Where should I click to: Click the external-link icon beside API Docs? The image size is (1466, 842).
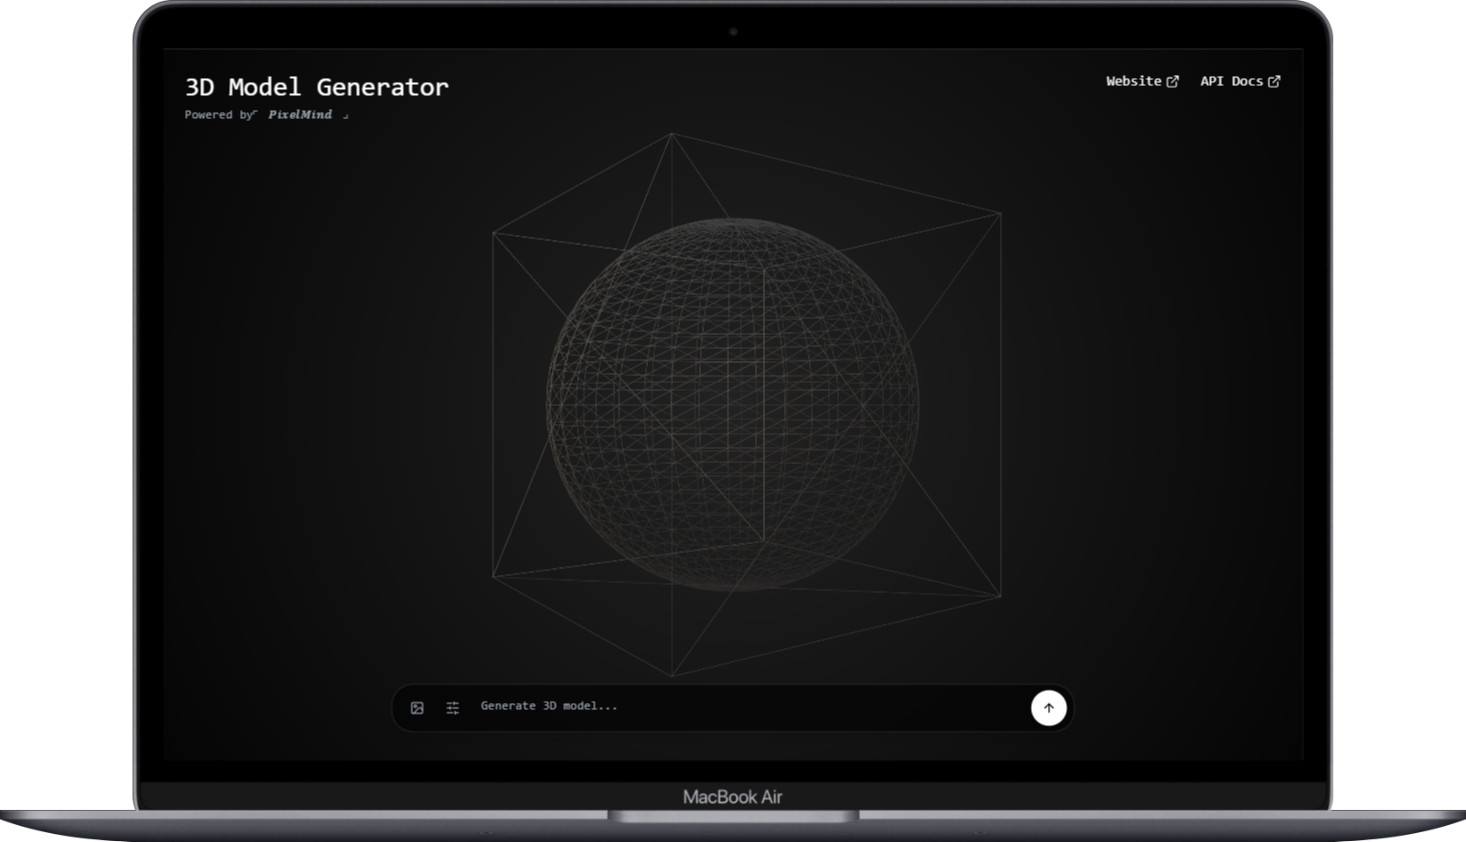tap(1274, 80)
